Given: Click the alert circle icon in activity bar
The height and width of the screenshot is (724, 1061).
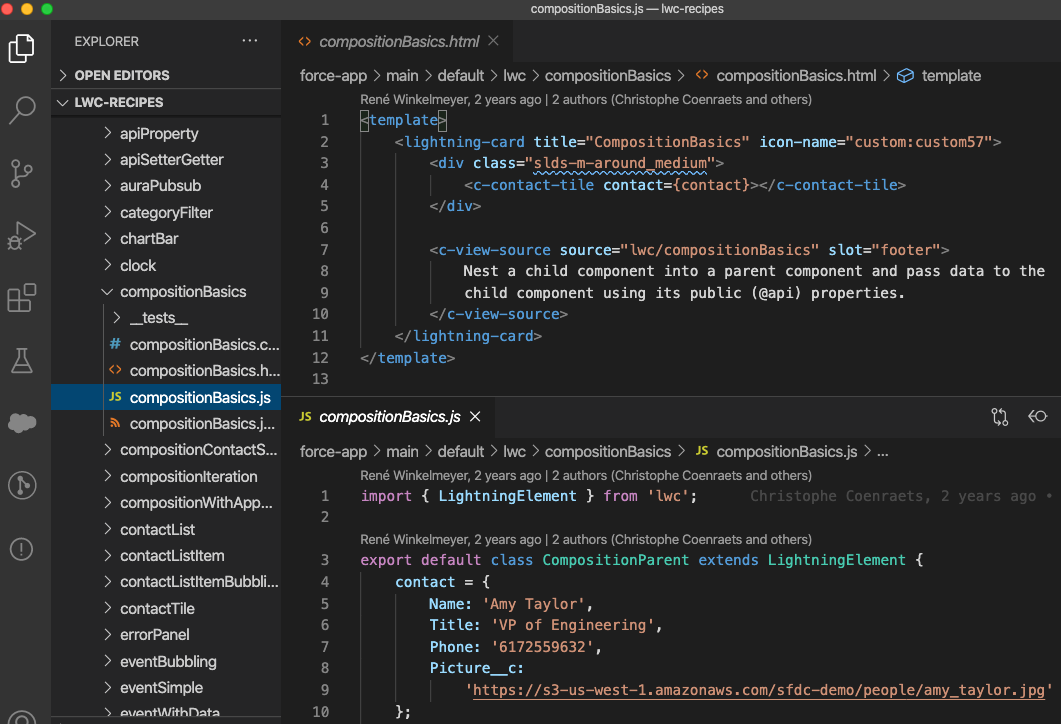Looking at the screenshot, I should click(22, 549).
